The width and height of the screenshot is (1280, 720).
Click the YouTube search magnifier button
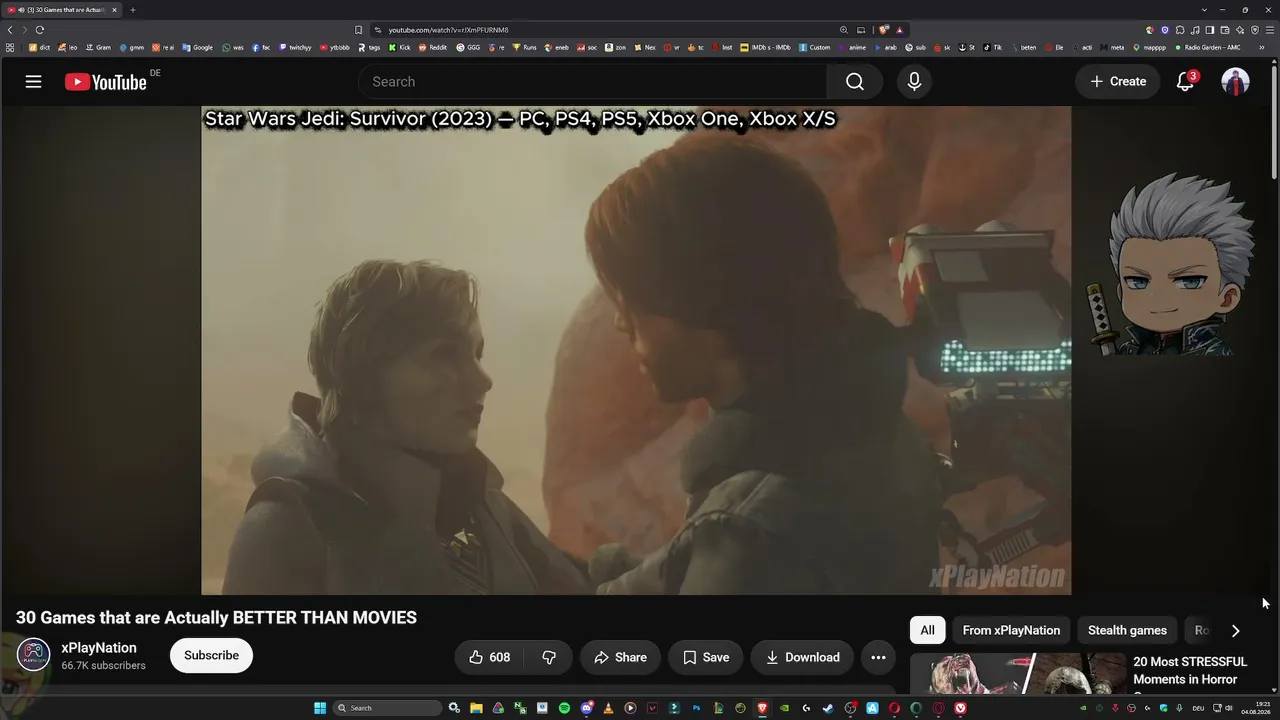855,82
